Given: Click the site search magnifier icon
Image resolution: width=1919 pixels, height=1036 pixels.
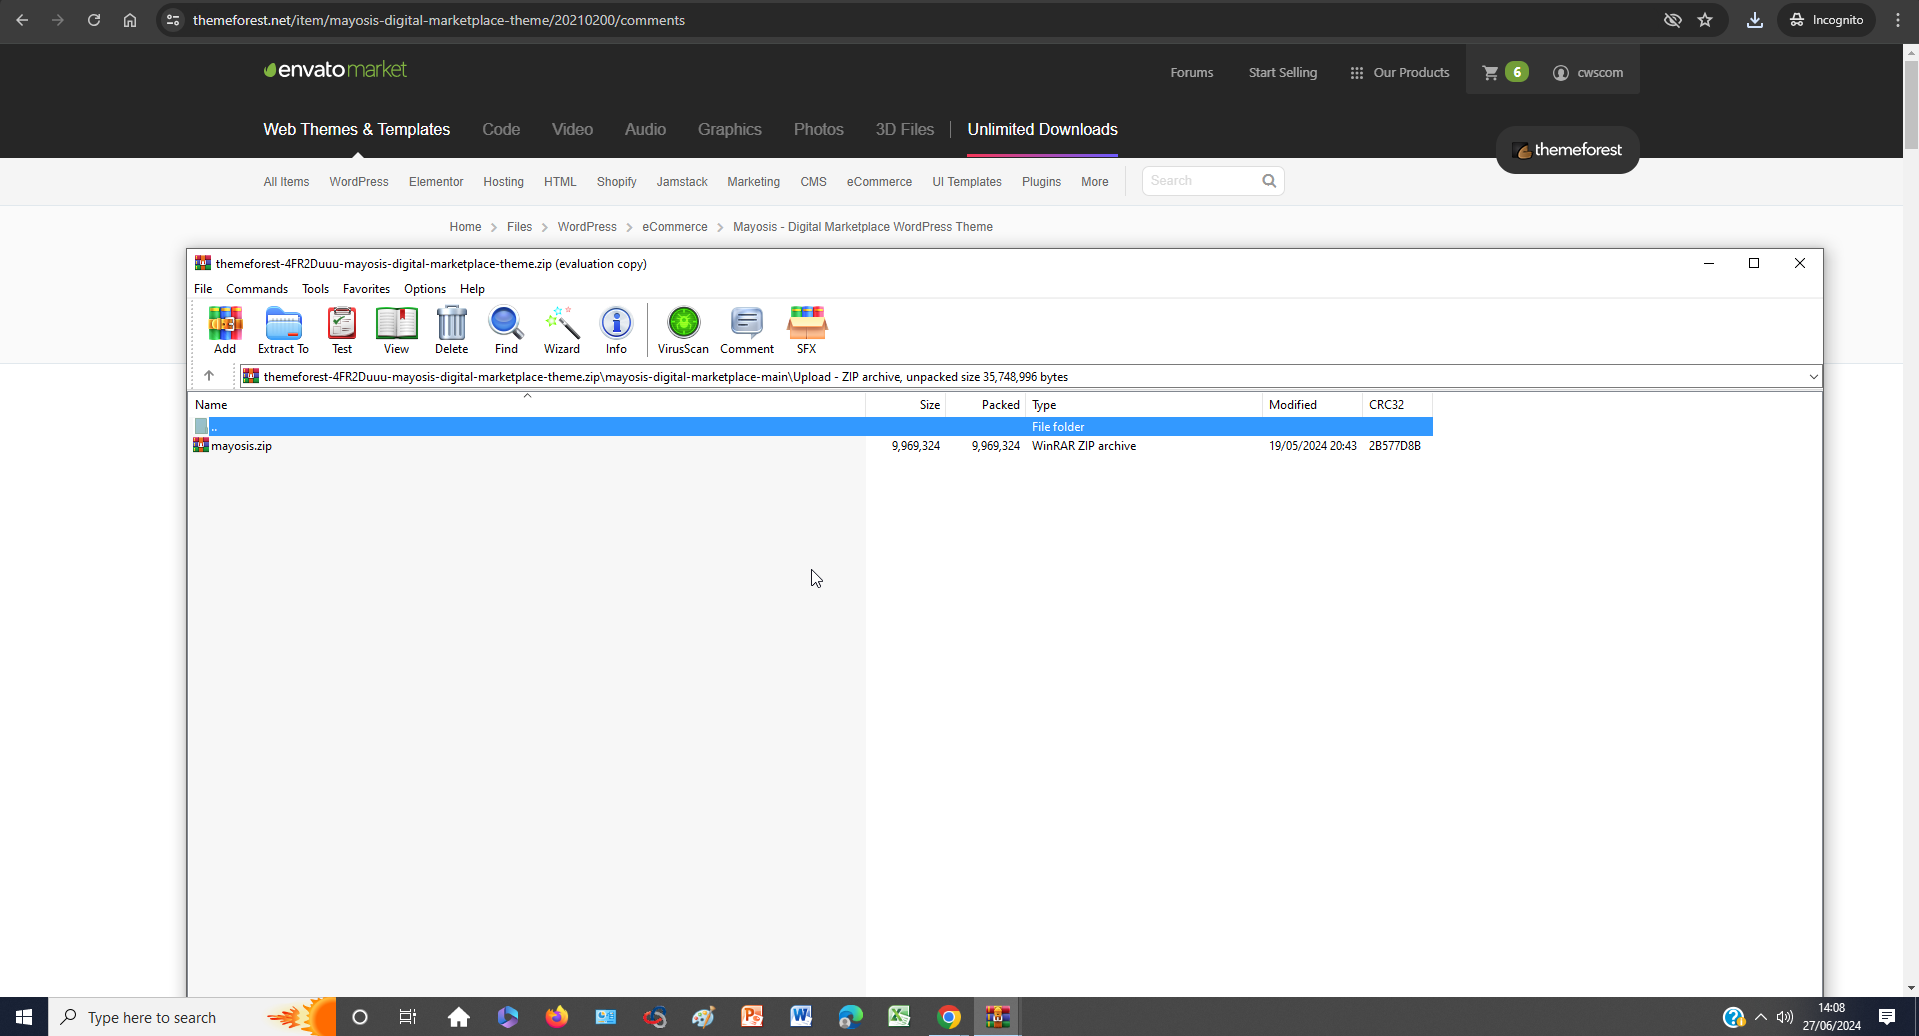Looking at the screenshot, I should click(1269, 181).
